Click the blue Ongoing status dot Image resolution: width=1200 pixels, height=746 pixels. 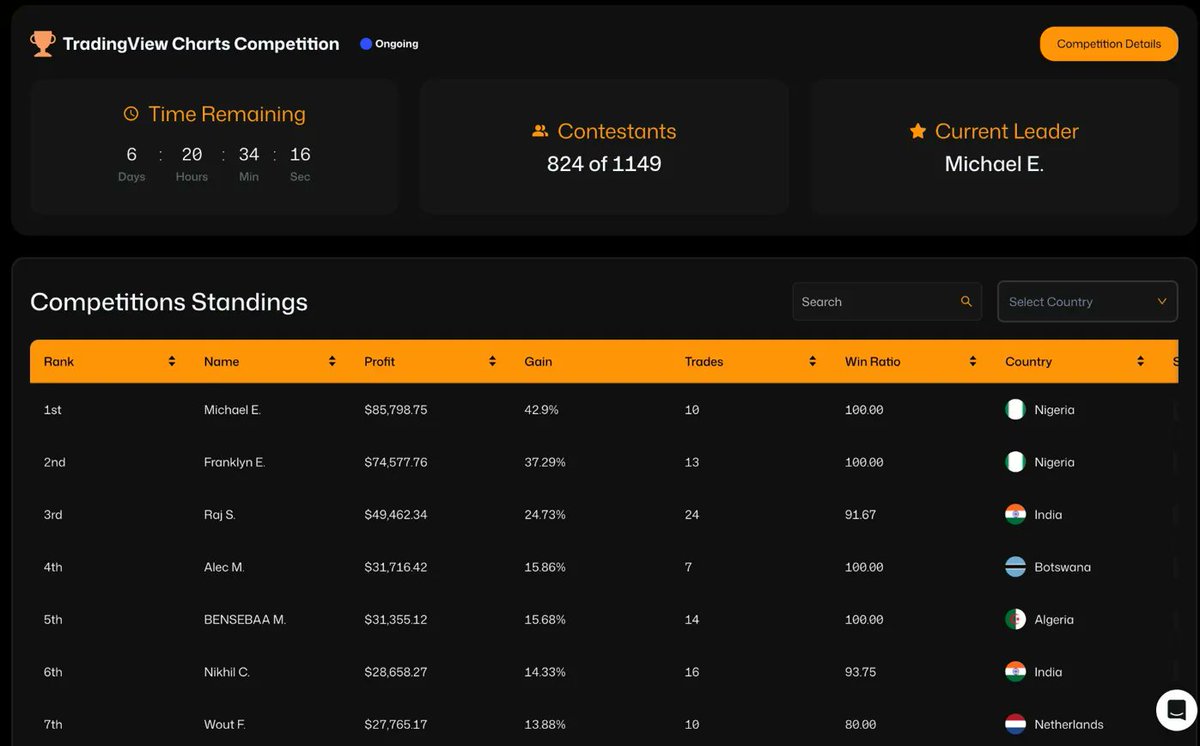366,44
